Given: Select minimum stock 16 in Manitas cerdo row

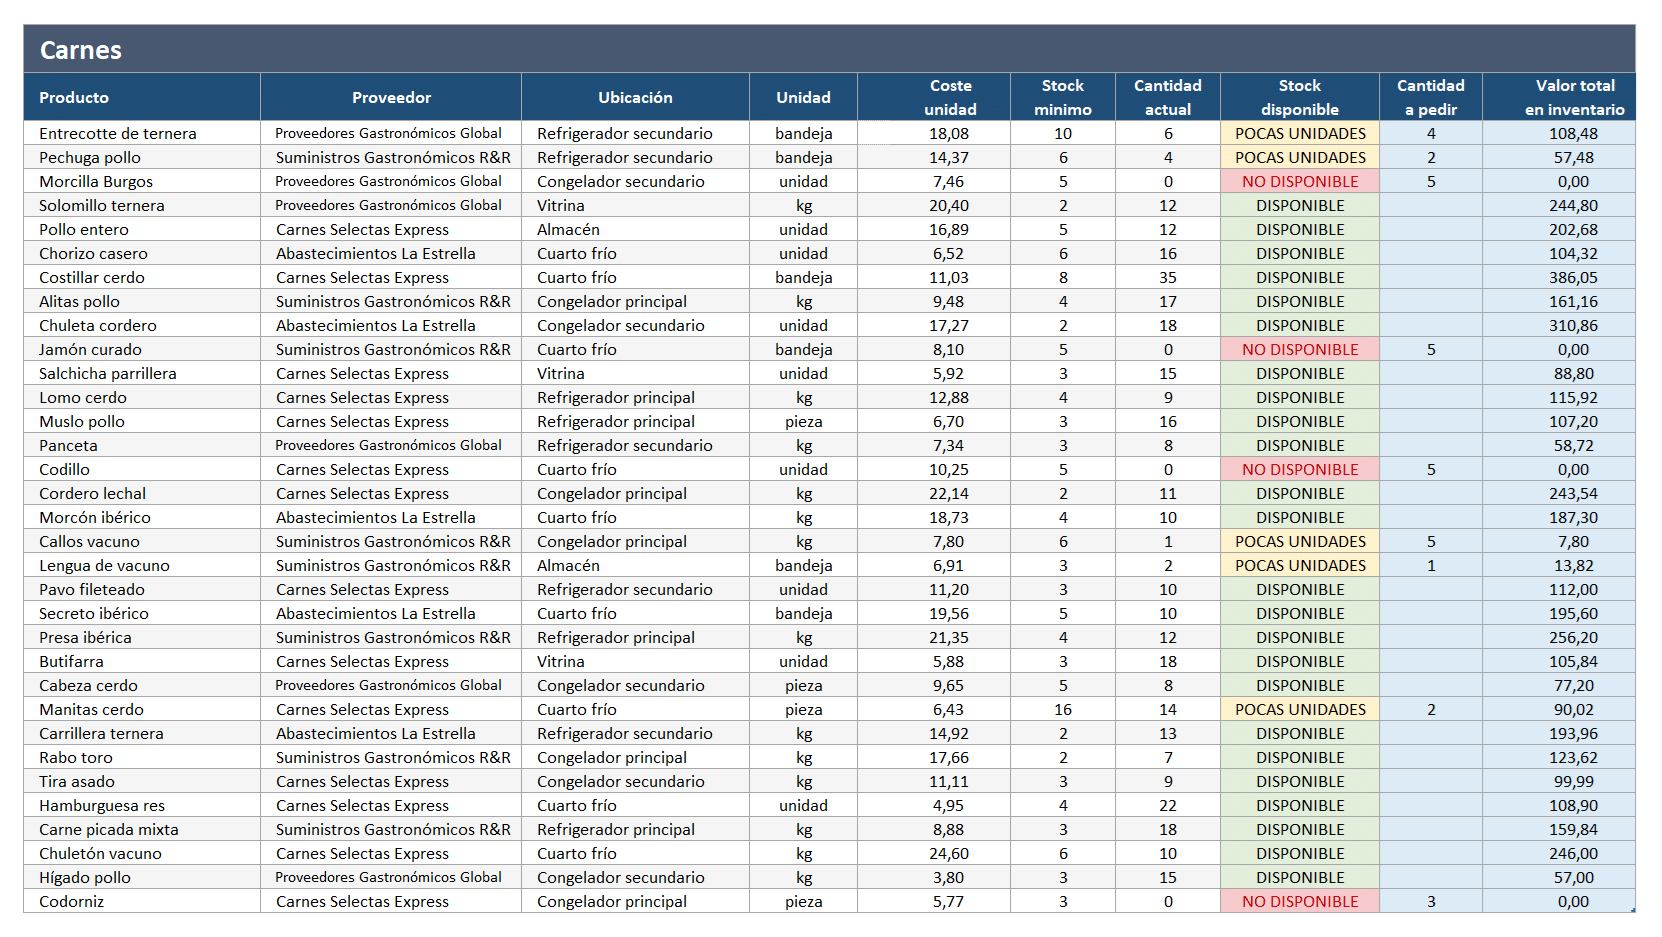Looking at the screenshot, I should pyautogui.click(x=1063, y=709).
